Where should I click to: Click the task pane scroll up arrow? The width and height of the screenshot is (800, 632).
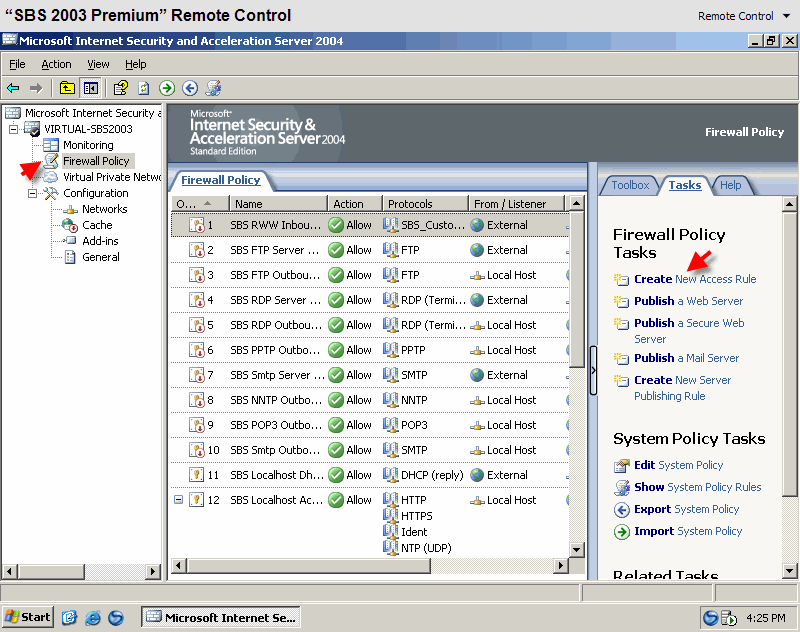[x=789, y=205]
